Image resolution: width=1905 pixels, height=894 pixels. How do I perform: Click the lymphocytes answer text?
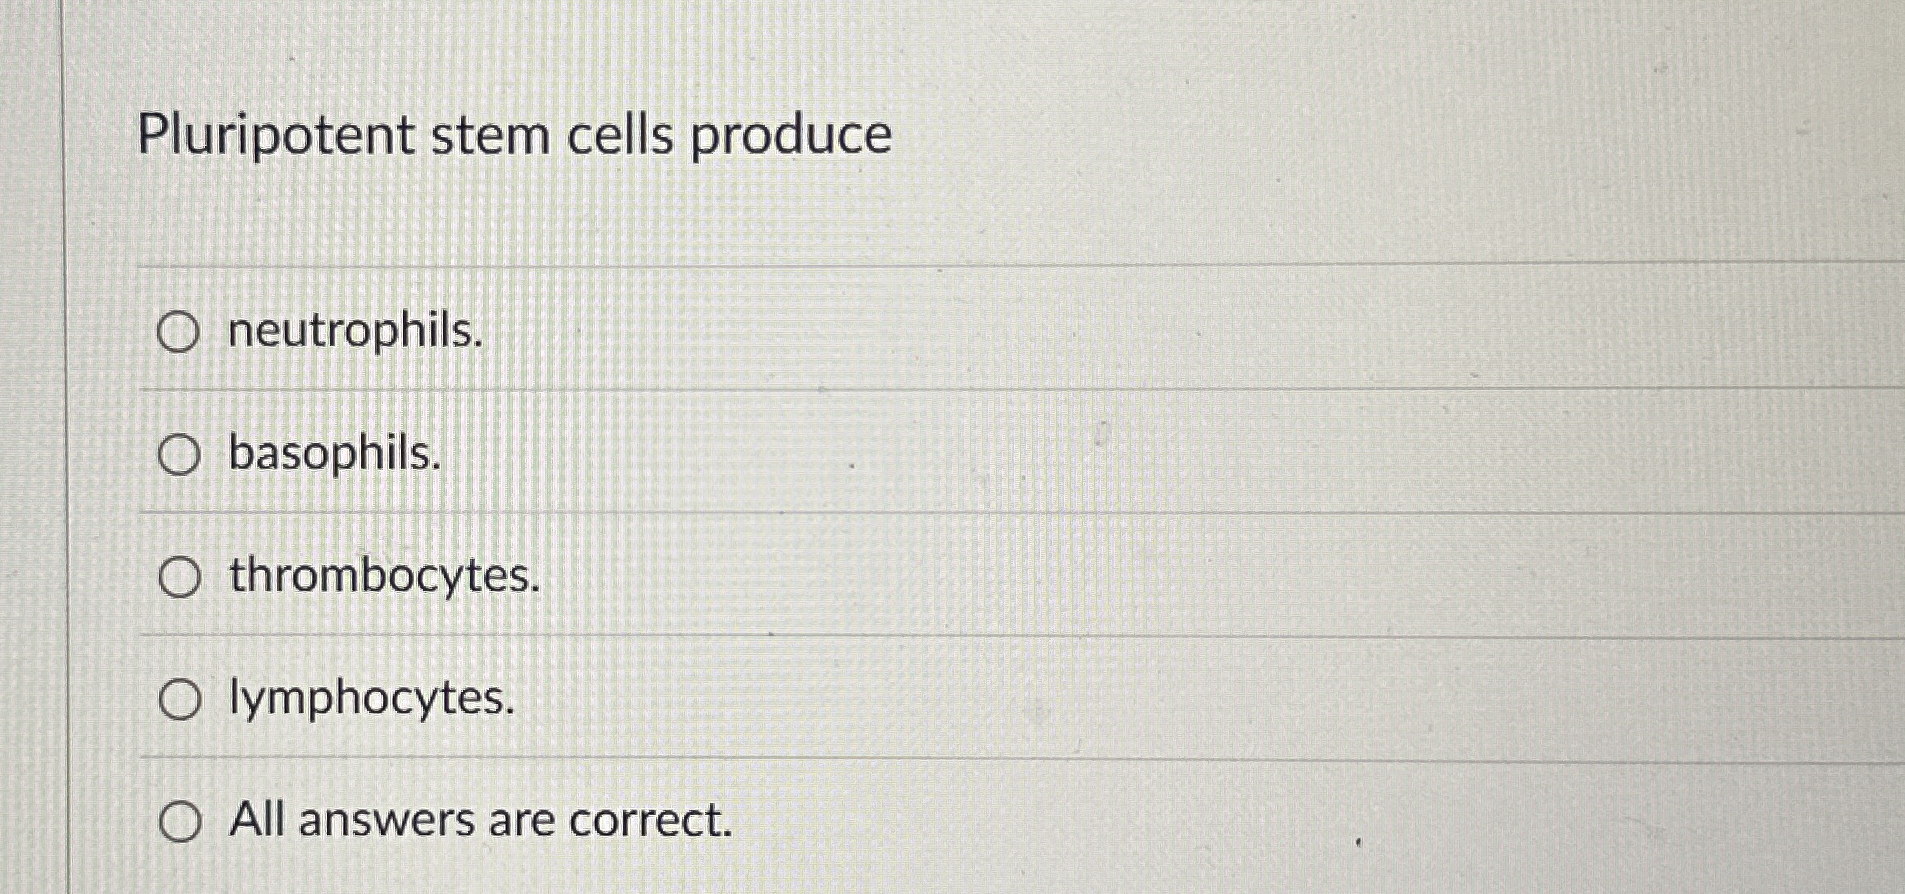[x=370, y=700]
